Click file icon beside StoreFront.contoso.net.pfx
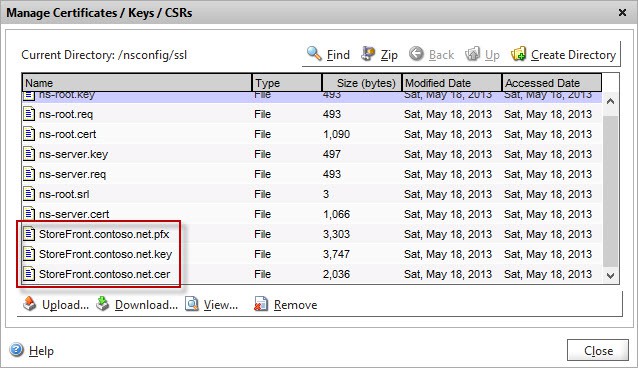Image resolution: width=638 pixels, height=368 pixels. click(x=28, y=233)
